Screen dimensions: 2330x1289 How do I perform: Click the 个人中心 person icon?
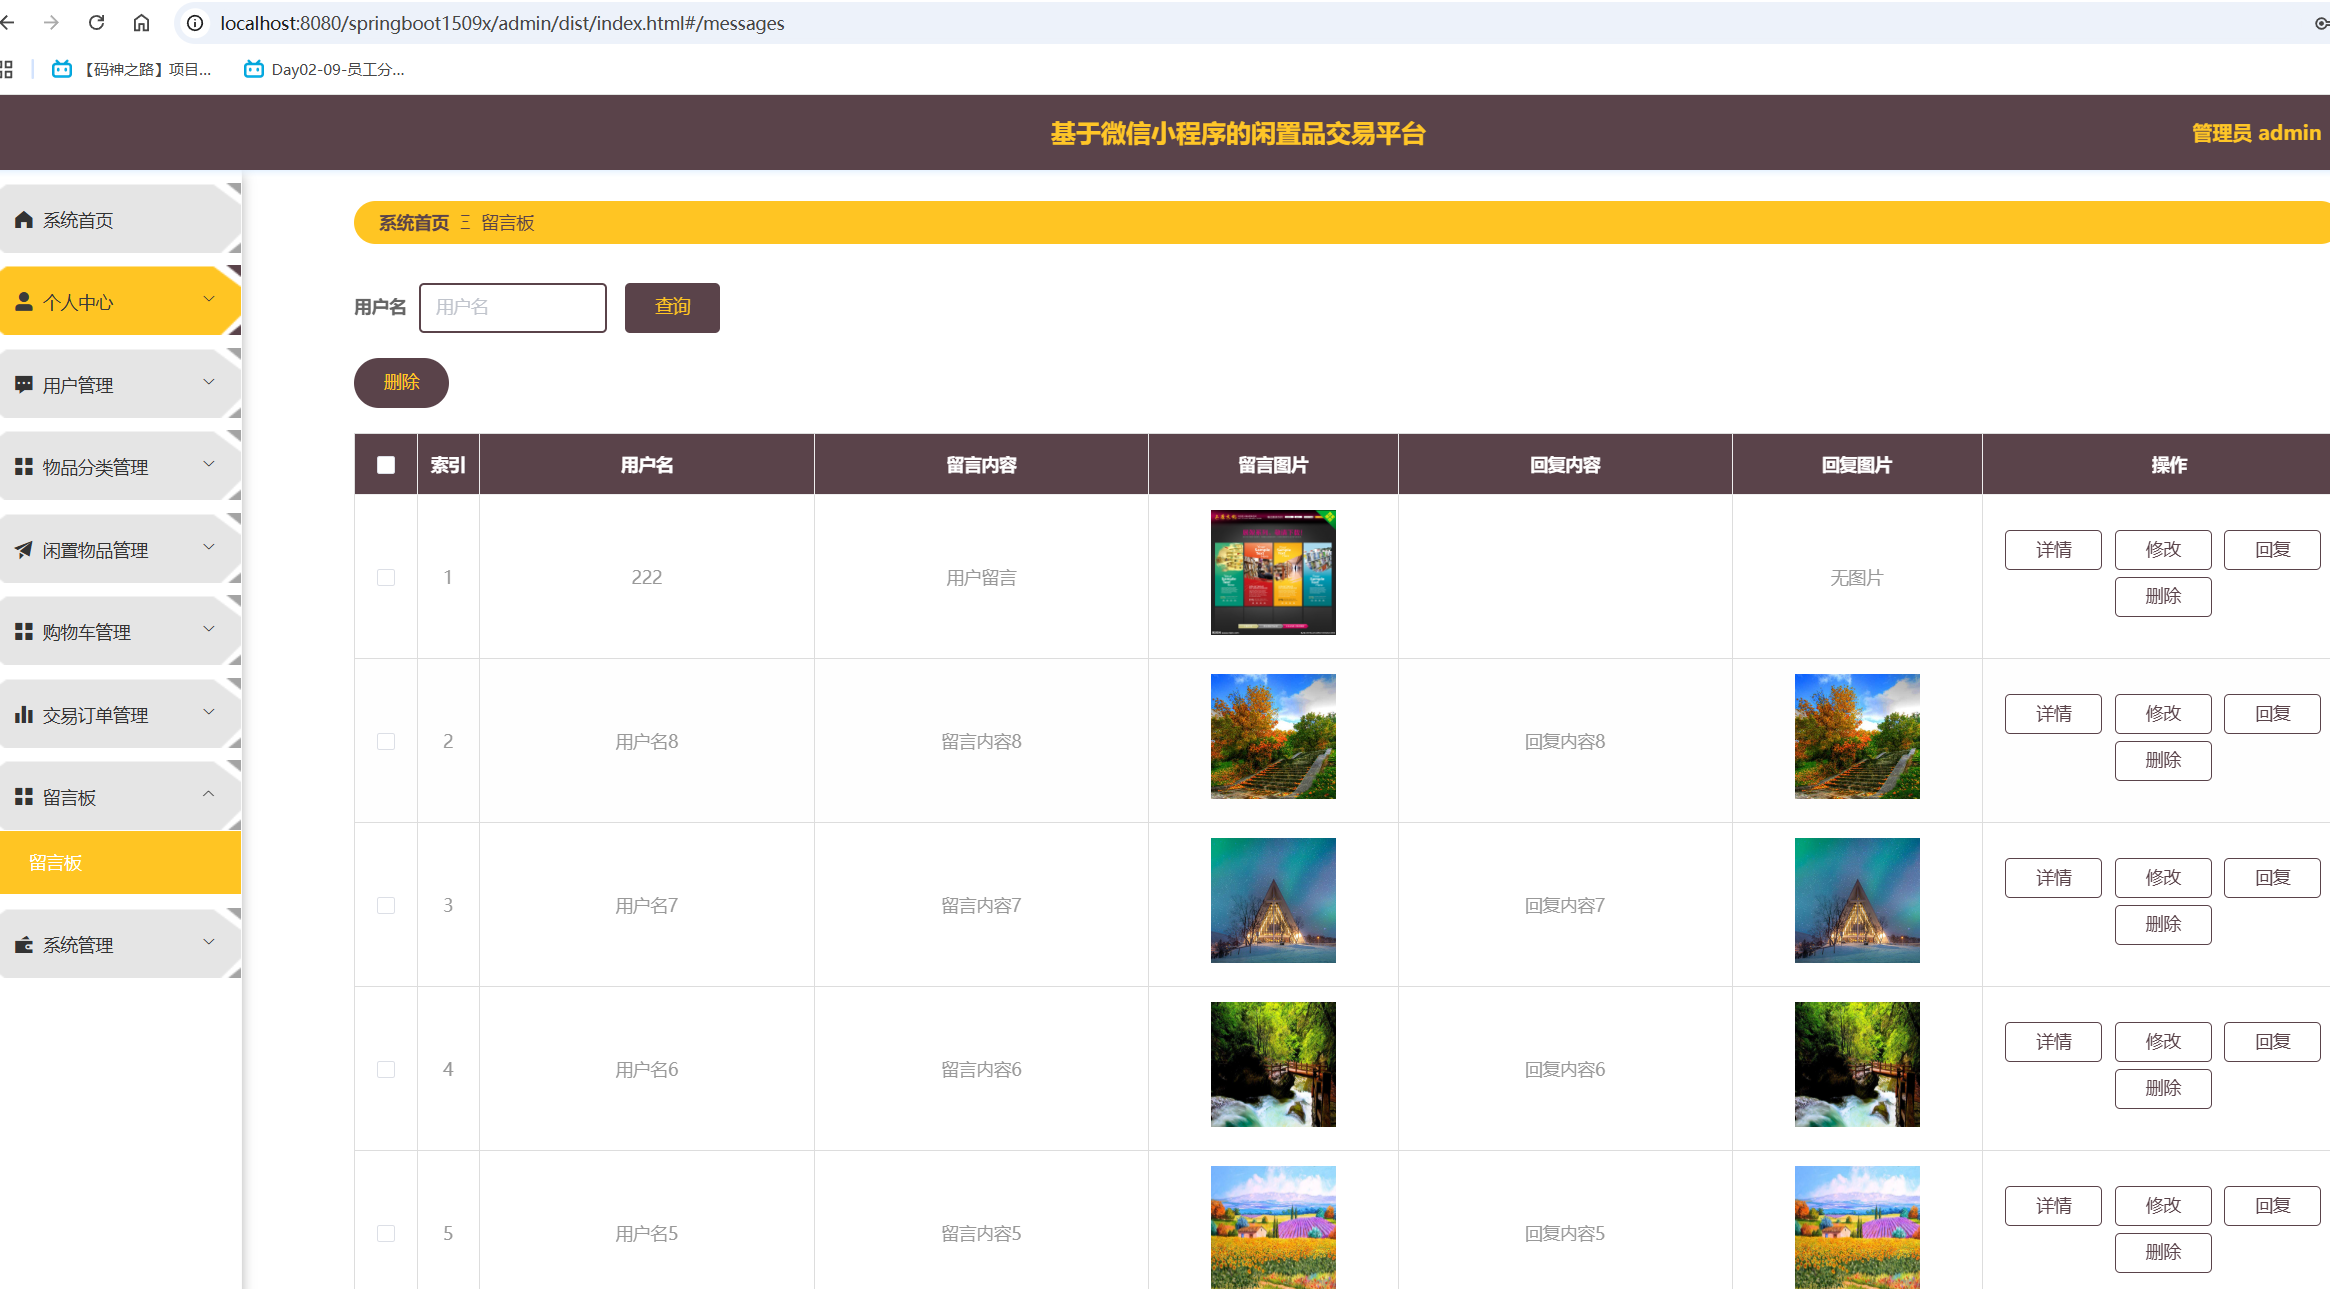click(x=23, y=301)
